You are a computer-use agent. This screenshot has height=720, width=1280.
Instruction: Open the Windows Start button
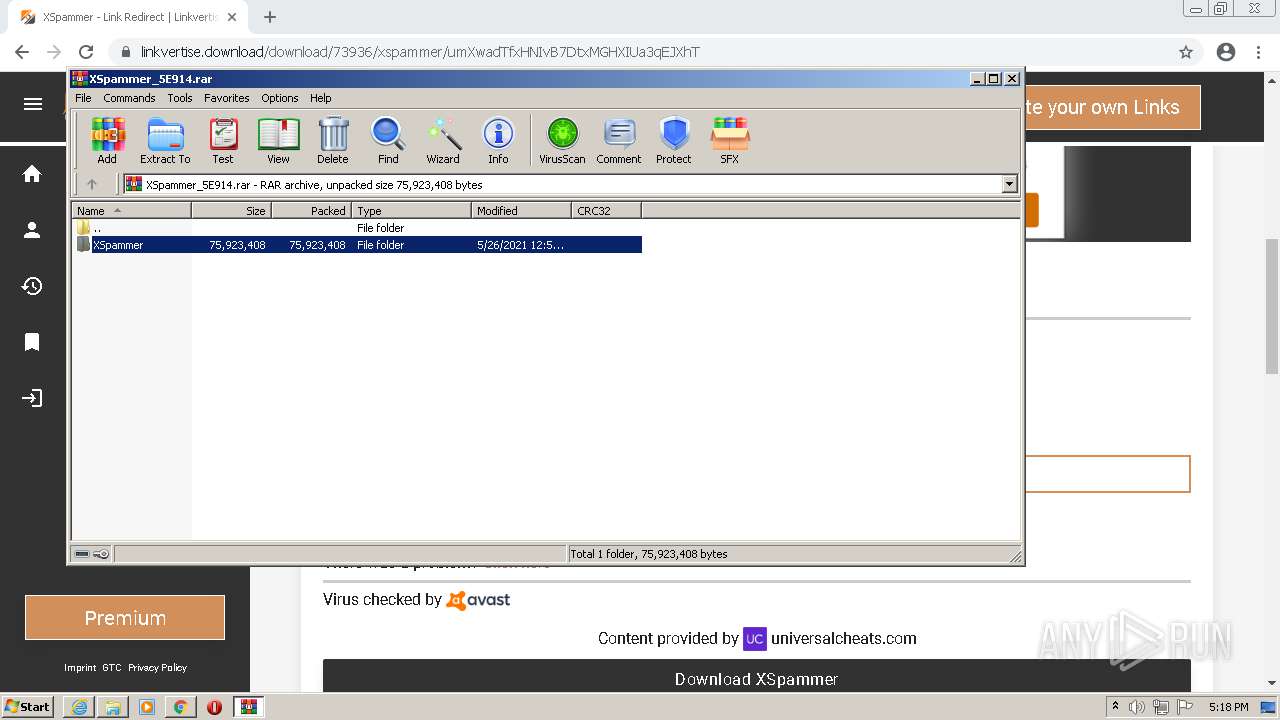[28, 707]
